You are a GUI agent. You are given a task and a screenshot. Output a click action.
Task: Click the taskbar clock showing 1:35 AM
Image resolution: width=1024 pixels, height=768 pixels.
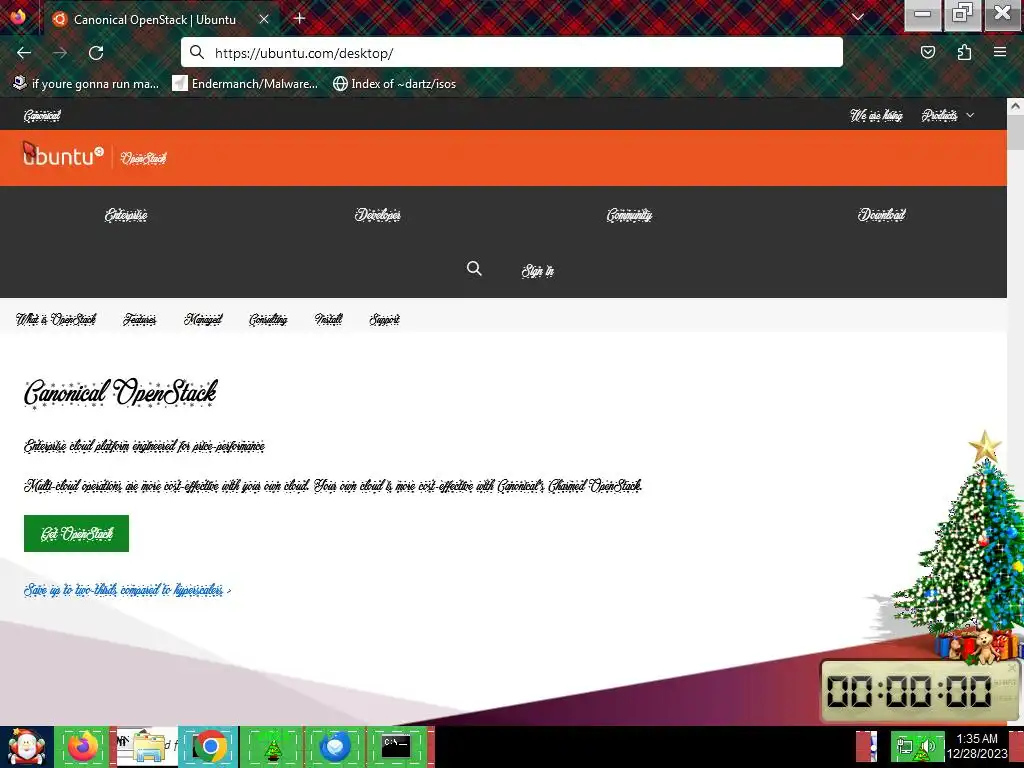(x=977, y=746)
